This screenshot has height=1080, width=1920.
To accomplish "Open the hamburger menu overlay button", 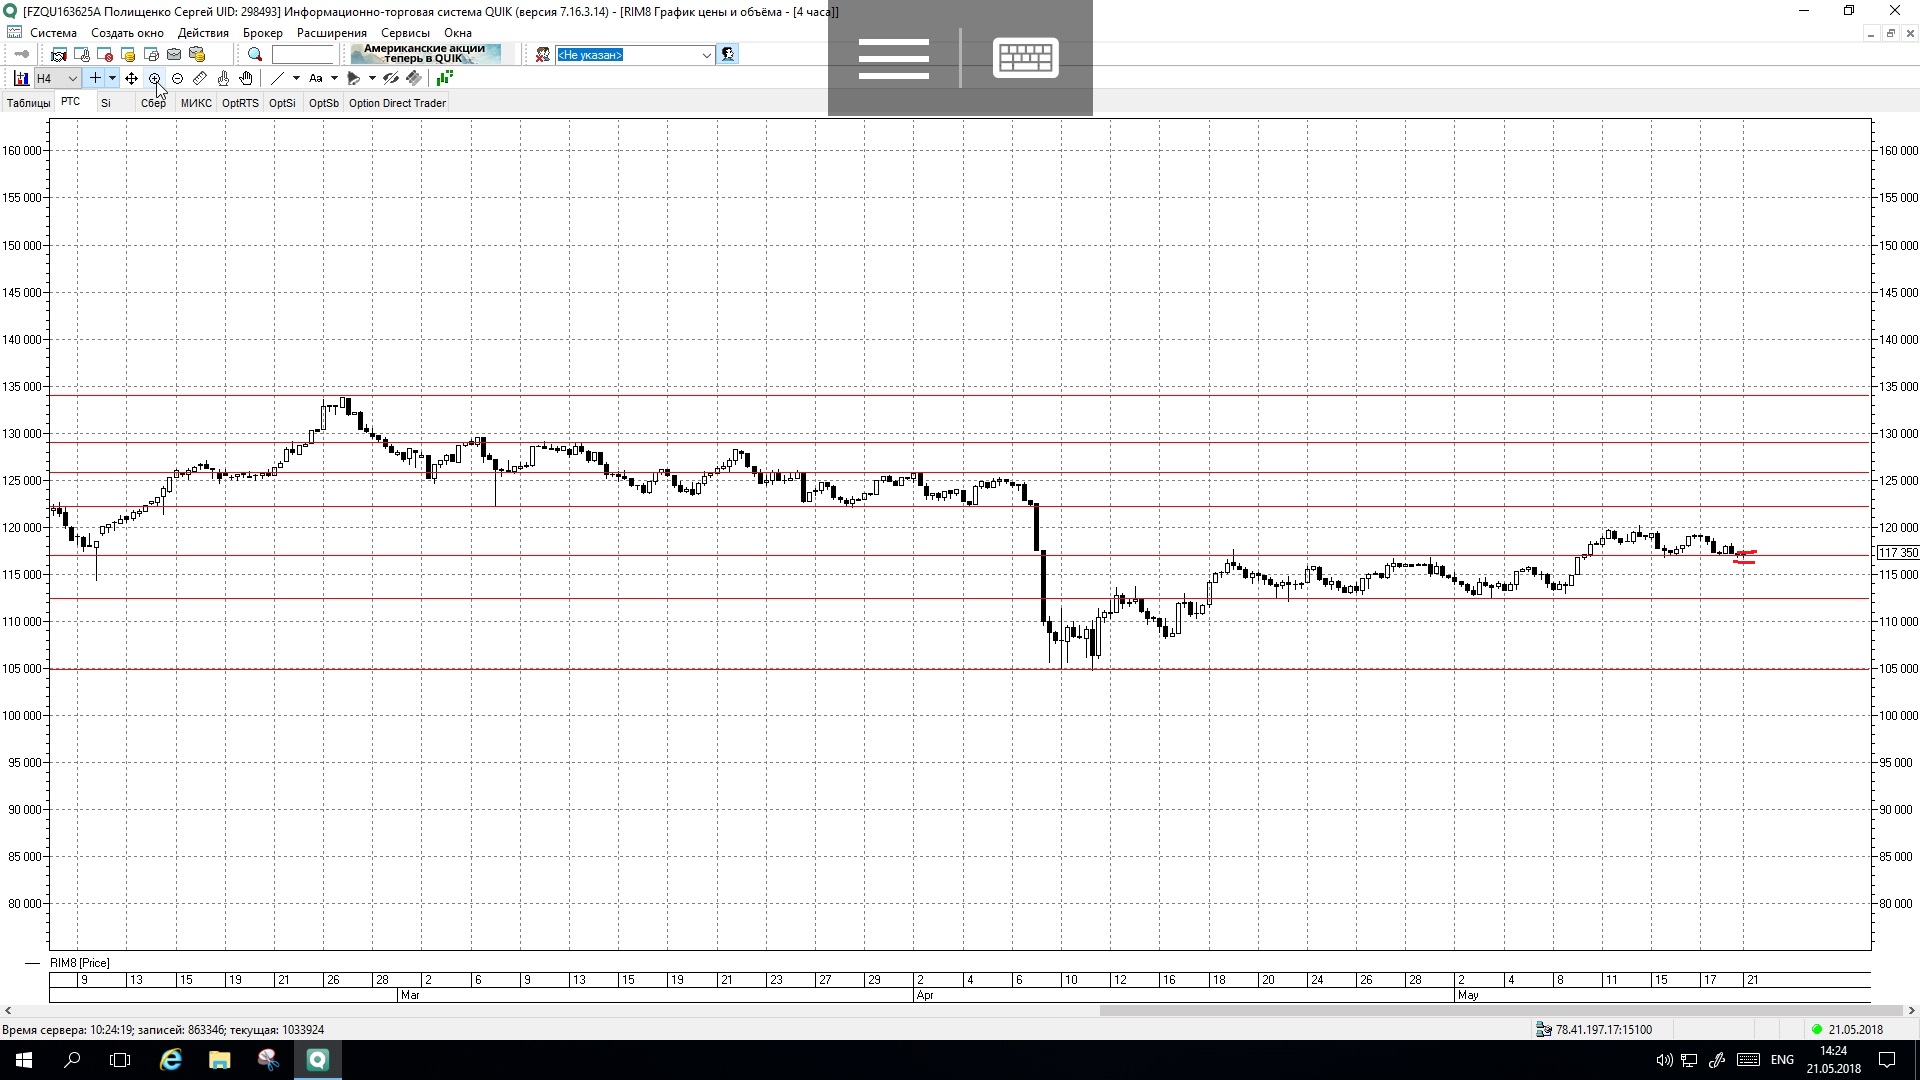I will 893,58.
